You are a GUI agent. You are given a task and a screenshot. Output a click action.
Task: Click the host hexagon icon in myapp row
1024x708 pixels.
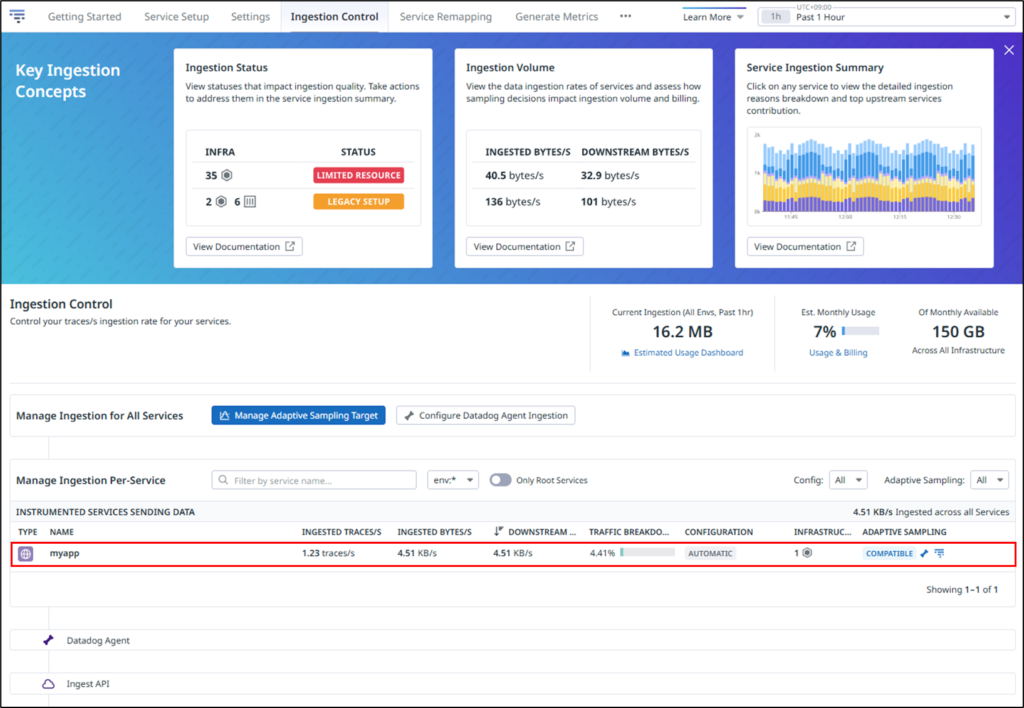[x=807, y=553]
